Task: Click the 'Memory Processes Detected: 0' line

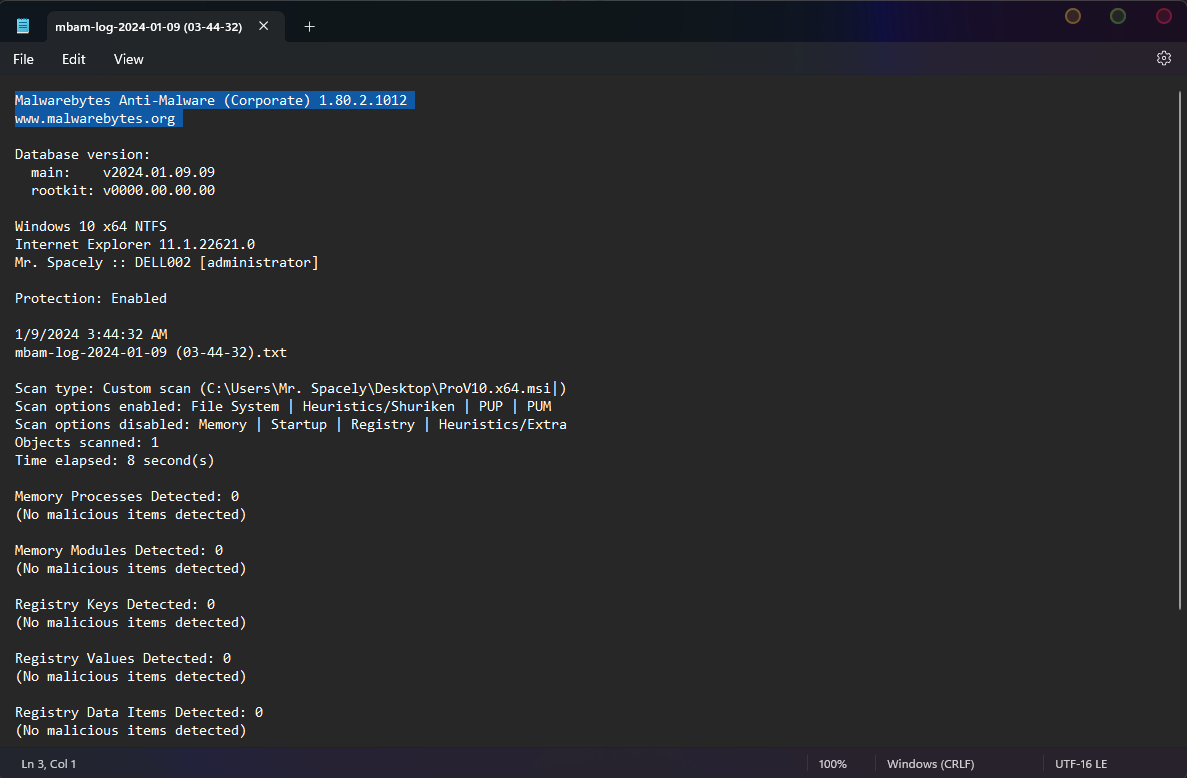Action: 126,496
